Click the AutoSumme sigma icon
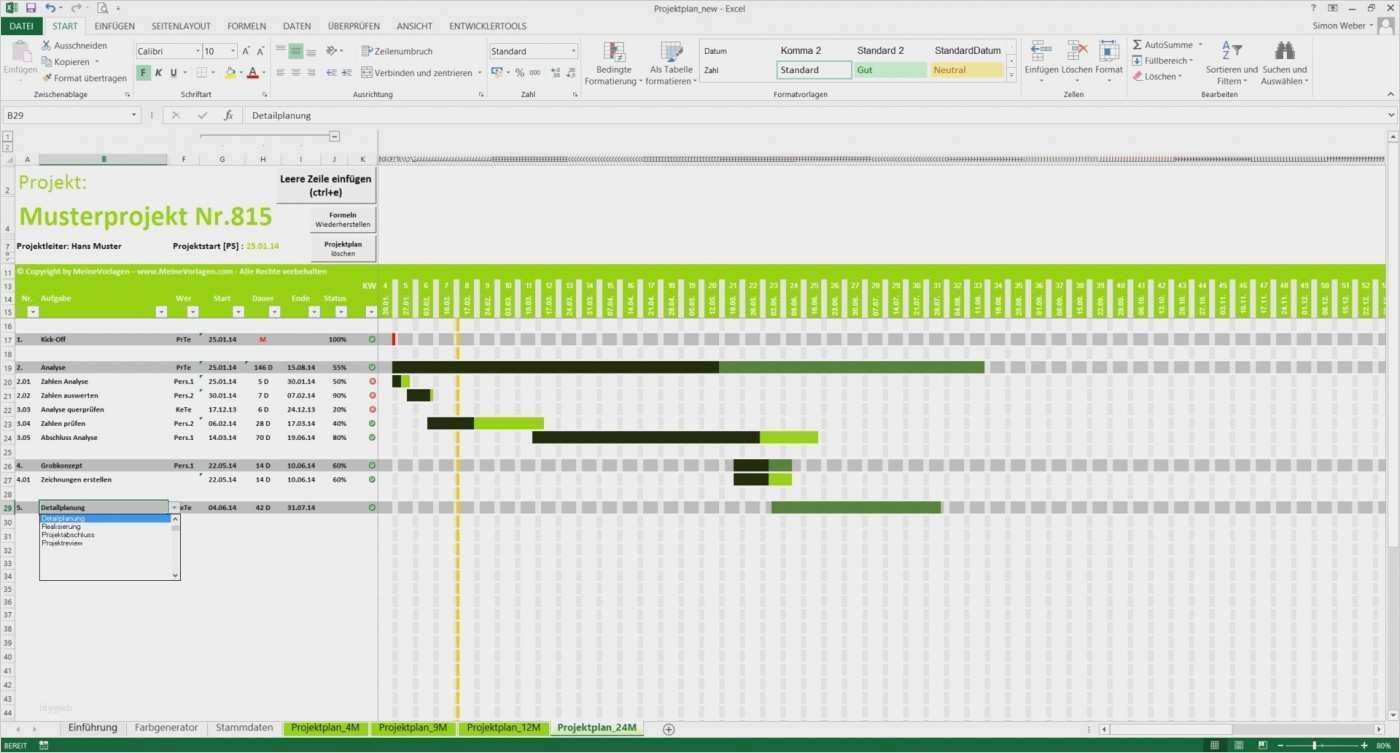Viewport: 1400px width, 753px height. point(1137,44)
